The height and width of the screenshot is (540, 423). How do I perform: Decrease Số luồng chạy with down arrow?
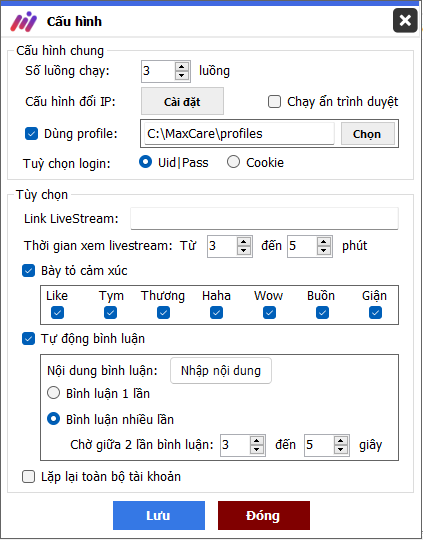point(182,75)
